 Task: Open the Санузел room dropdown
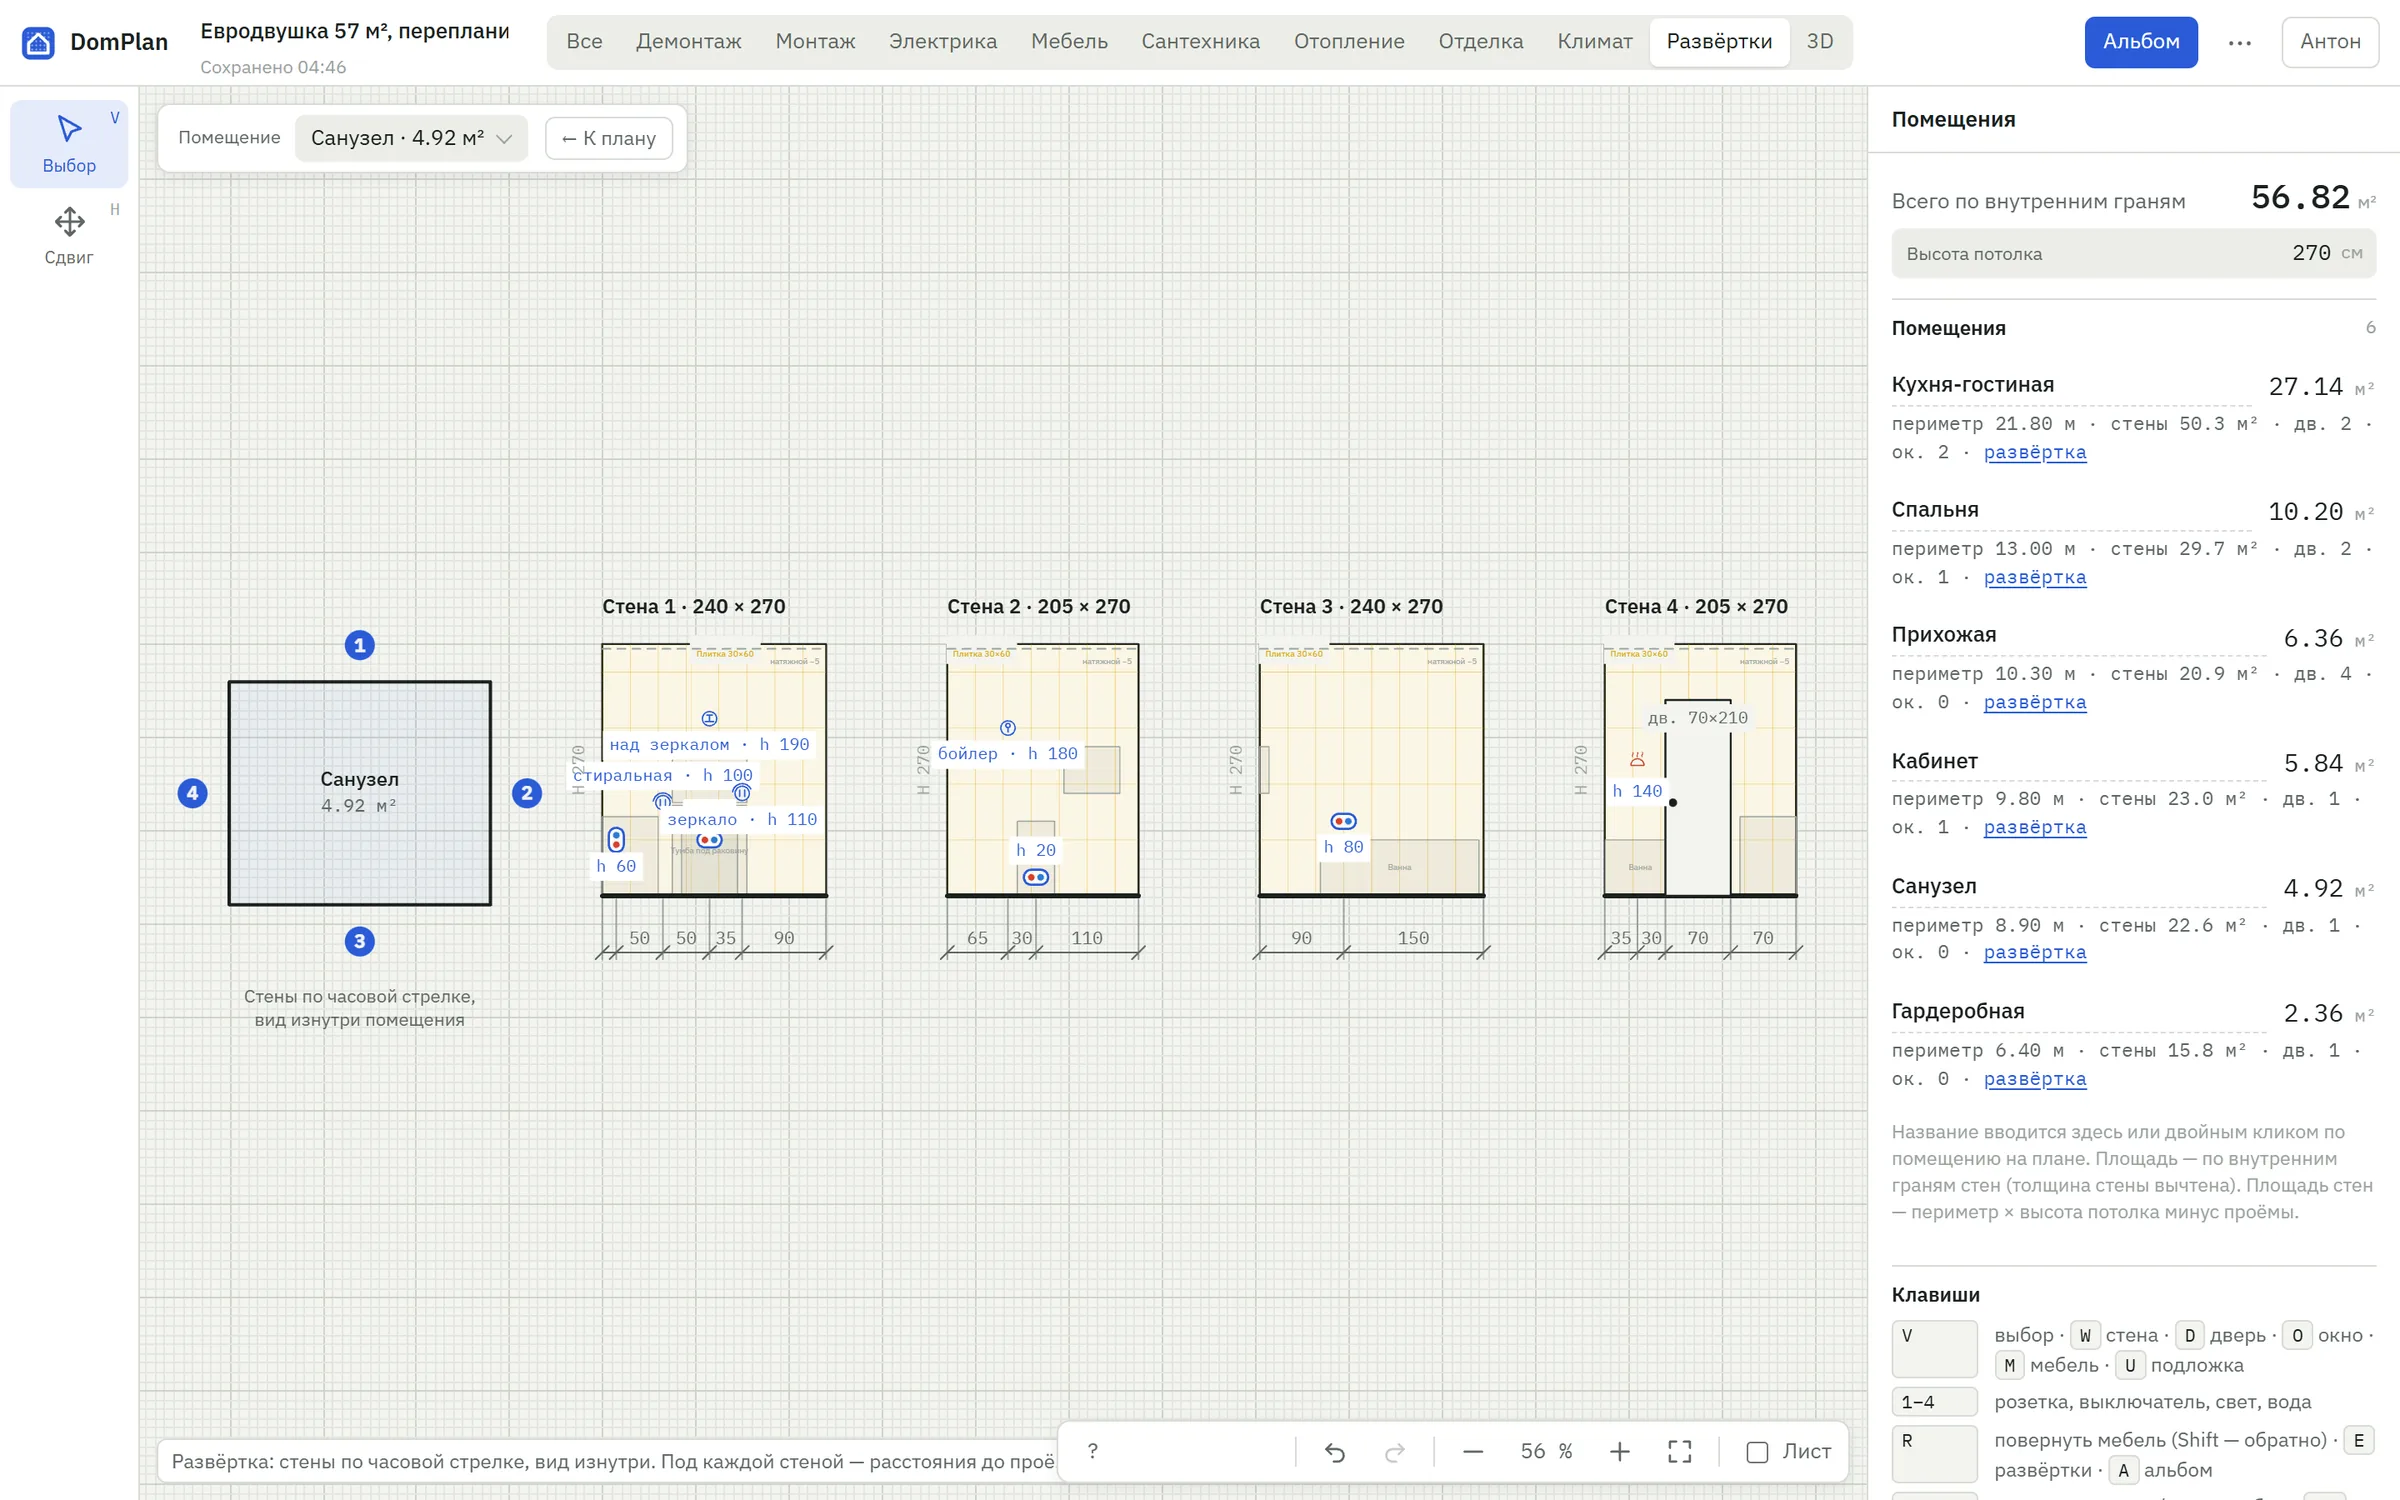(x=411, y=138)
